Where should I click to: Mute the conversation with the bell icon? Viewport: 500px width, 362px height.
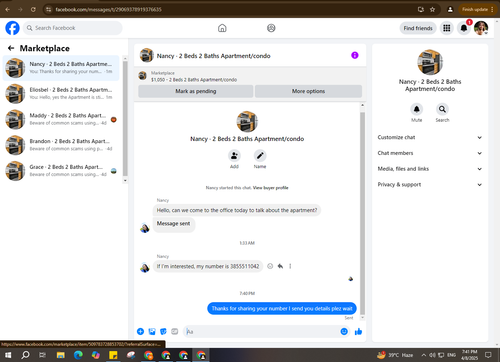417,109
